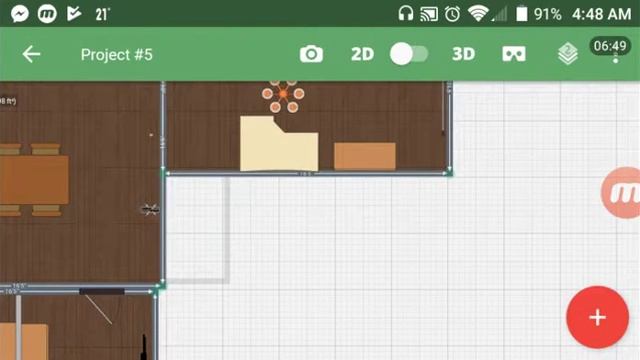Viewport: 640px width, 360px height.
Task: Open the checkmark task notification icon
Action: (74, 14)
